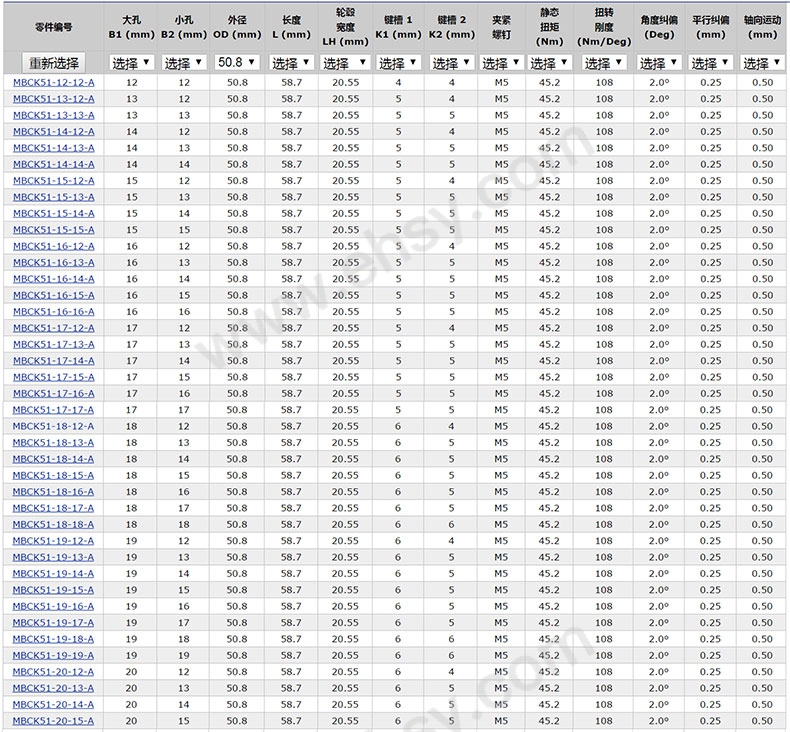Open the 大孔 B1 filter dropdown
Viewport: 790px width, 732px height.
[131, 63]
